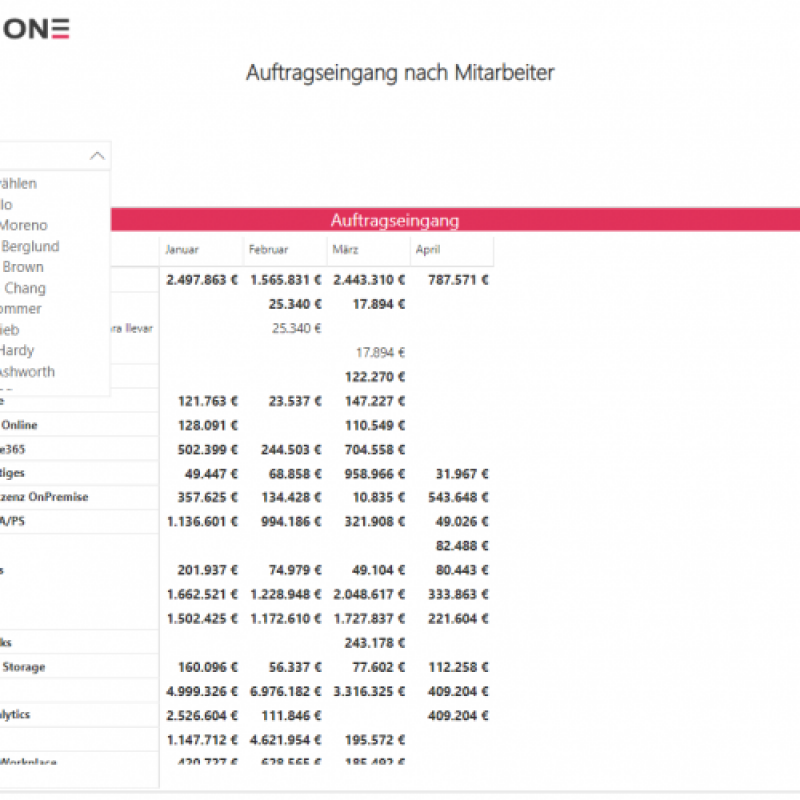Screen dimensions: 800x800
Task: Select the OnPremise license row label
Action: (x=45, y=497)
